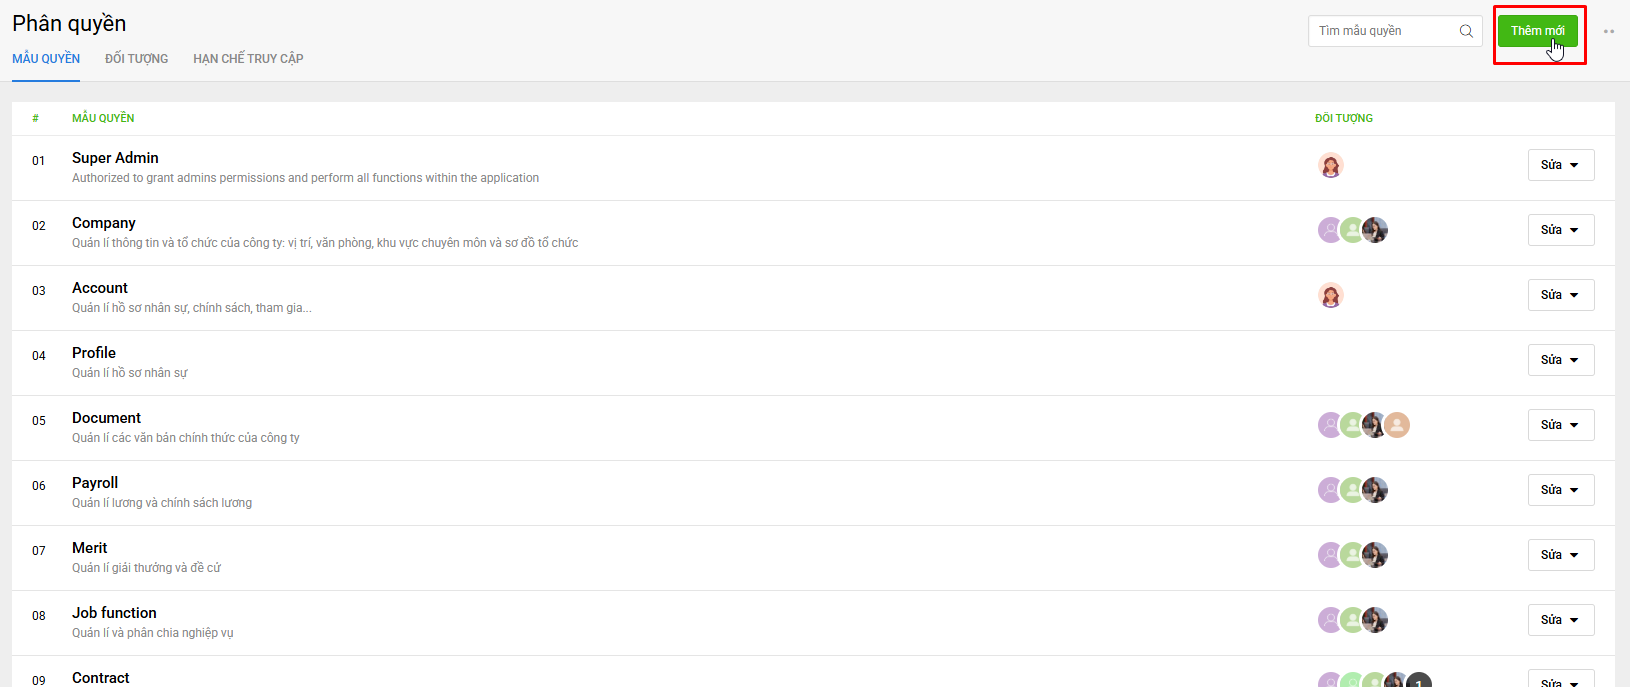1630x687 pixels.
Task: Open Sửa dropdown for Profile
Action: [x=1561, y=360]
